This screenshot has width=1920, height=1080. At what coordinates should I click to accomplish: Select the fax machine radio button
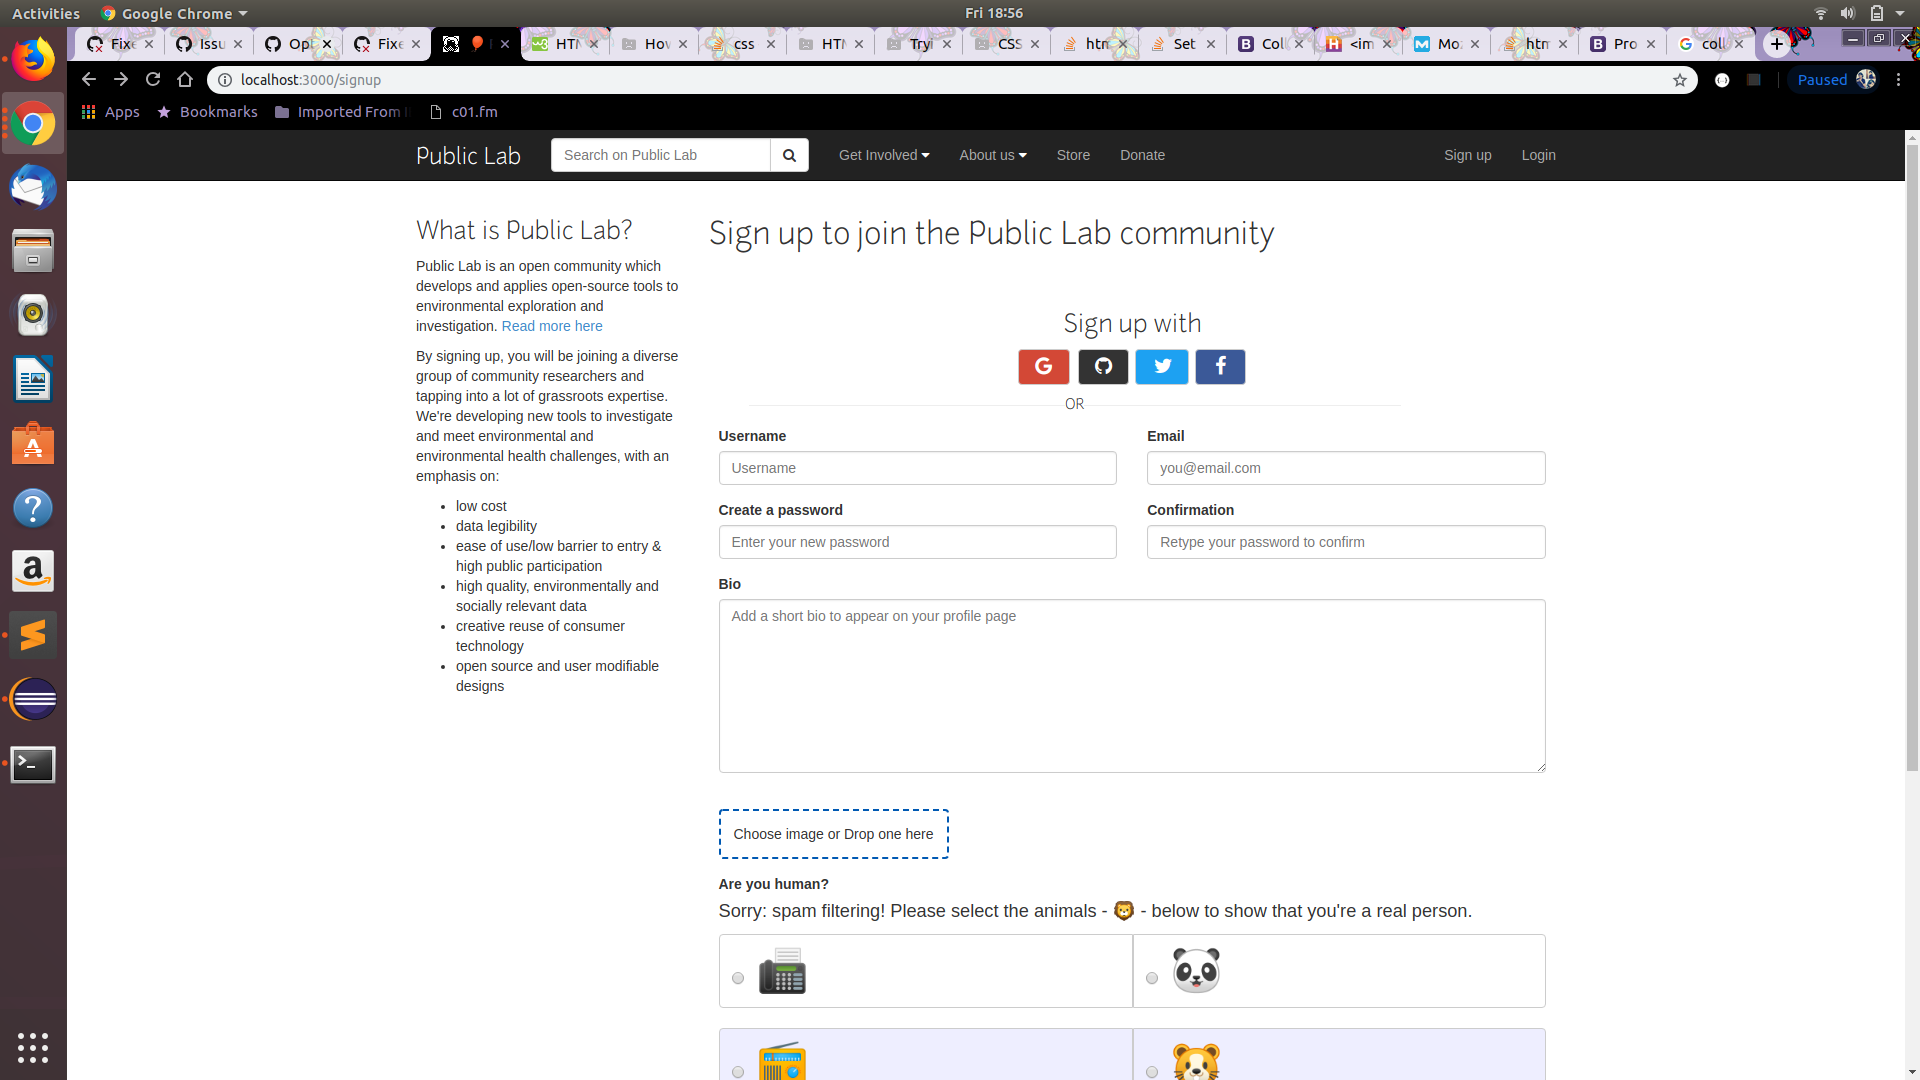pos(738,978)
